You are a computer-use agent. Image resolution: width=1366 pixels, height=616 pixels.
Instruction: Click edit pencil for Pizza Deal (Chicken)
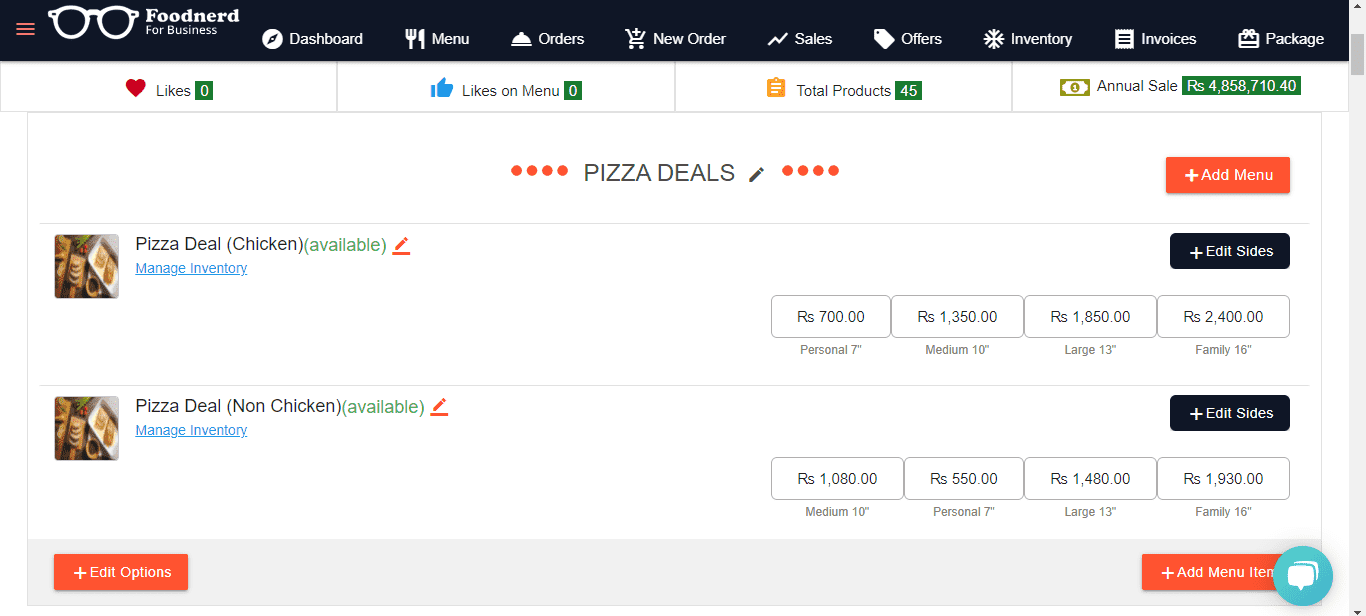click(401, 245)
